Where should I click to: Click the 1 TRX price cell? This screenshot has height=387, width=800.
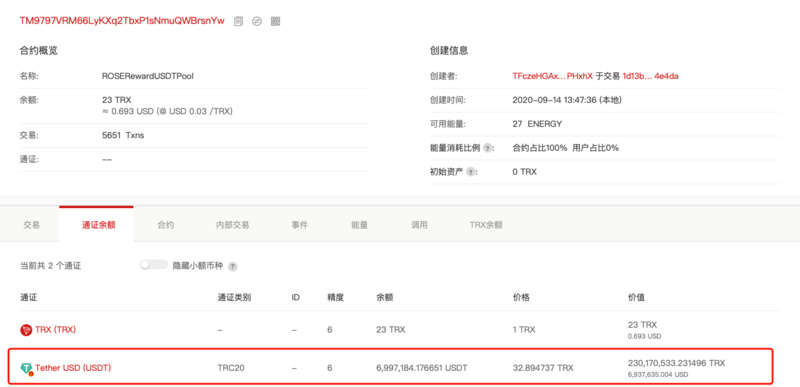point(523,330)
